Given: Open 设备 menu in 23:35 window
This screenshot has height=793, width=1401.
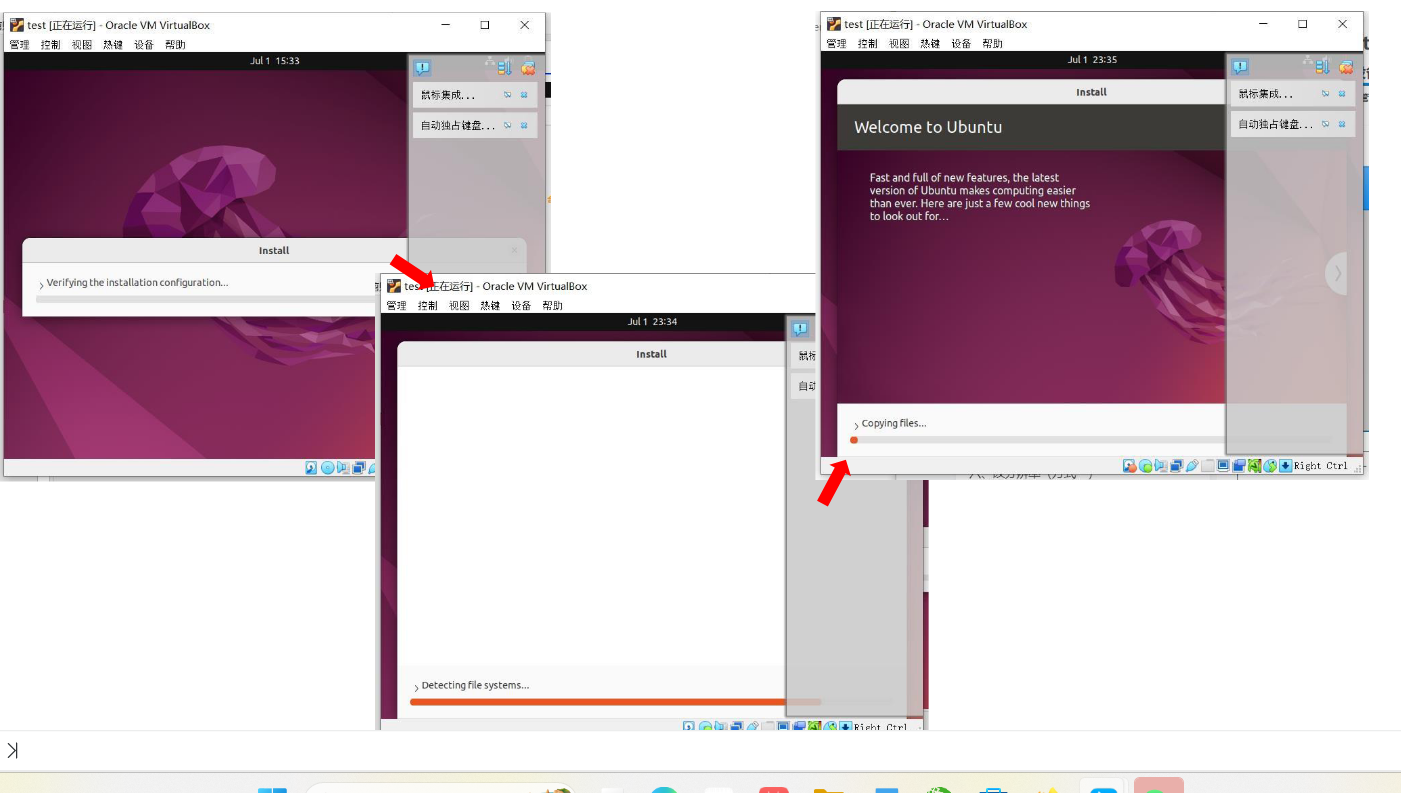Looking at the screenshot, I should (961, 43).
